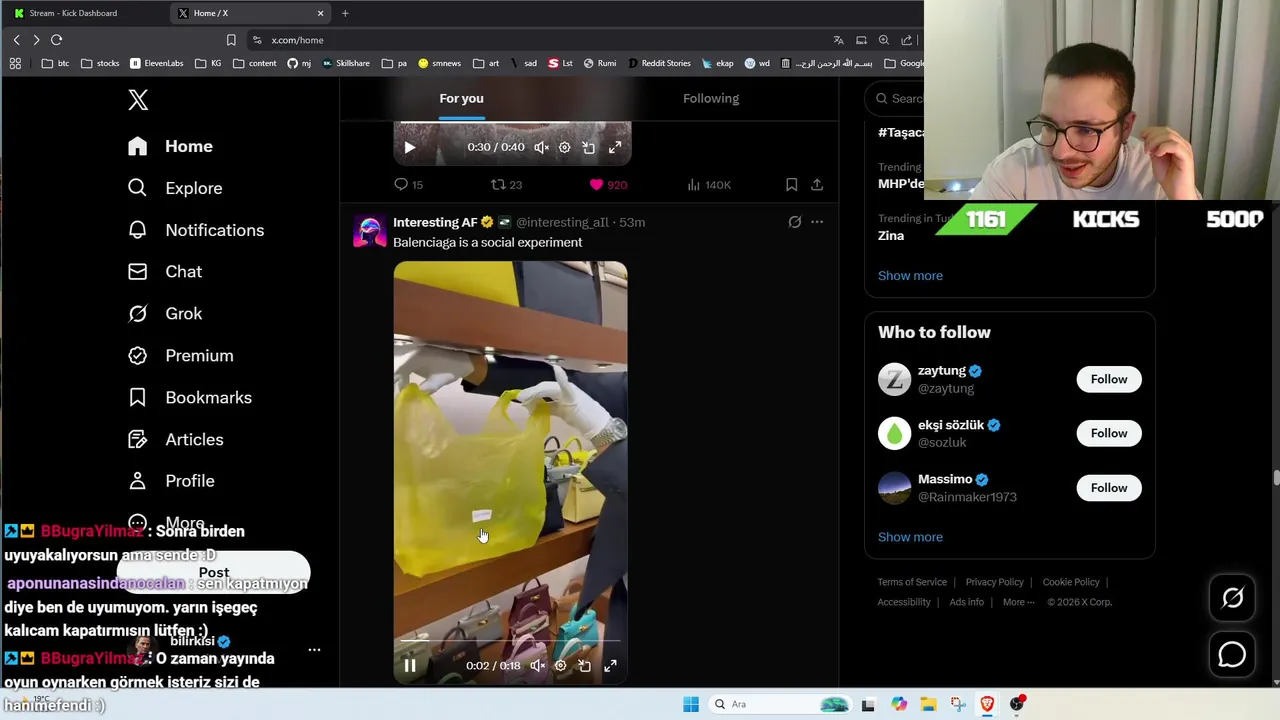Open Bookmarks in the sidebar

click(190, 398)
